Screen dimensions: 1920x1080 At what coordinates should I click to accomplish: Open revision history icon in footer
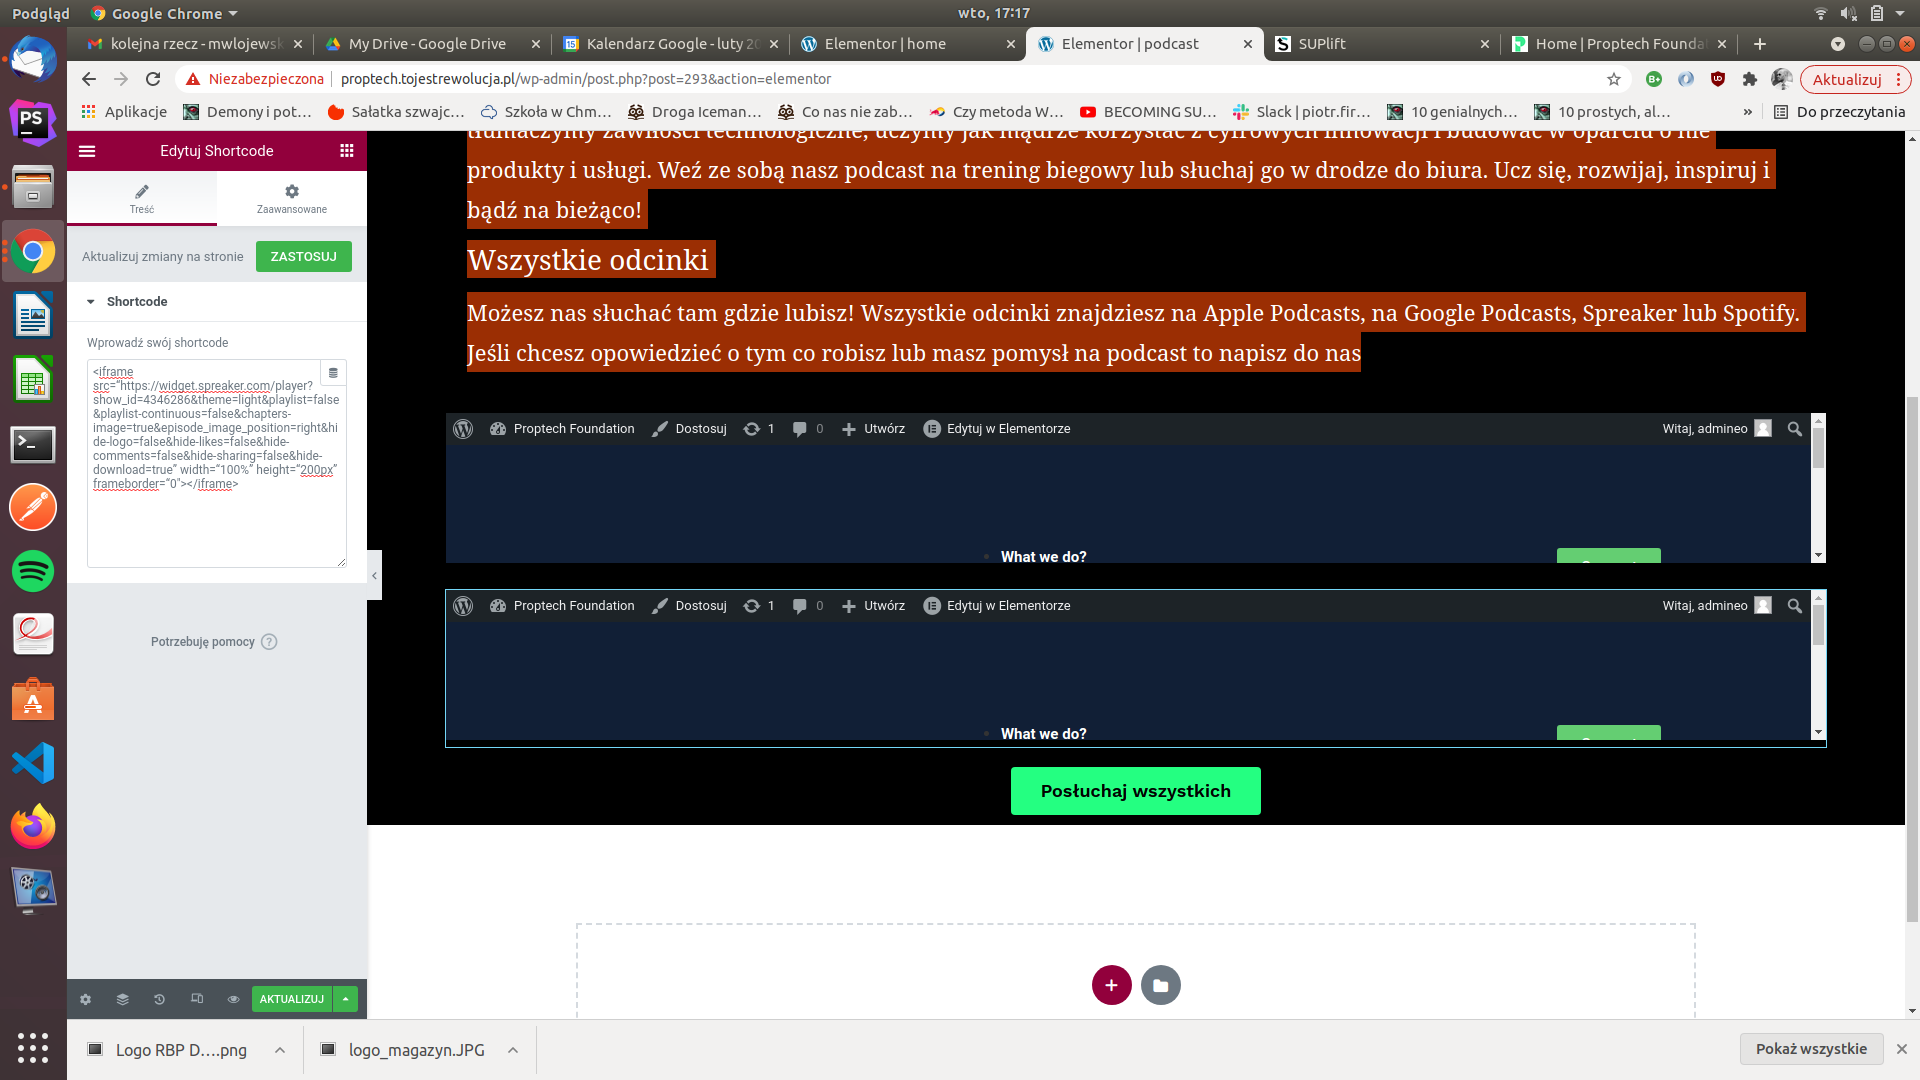[159, 999]
